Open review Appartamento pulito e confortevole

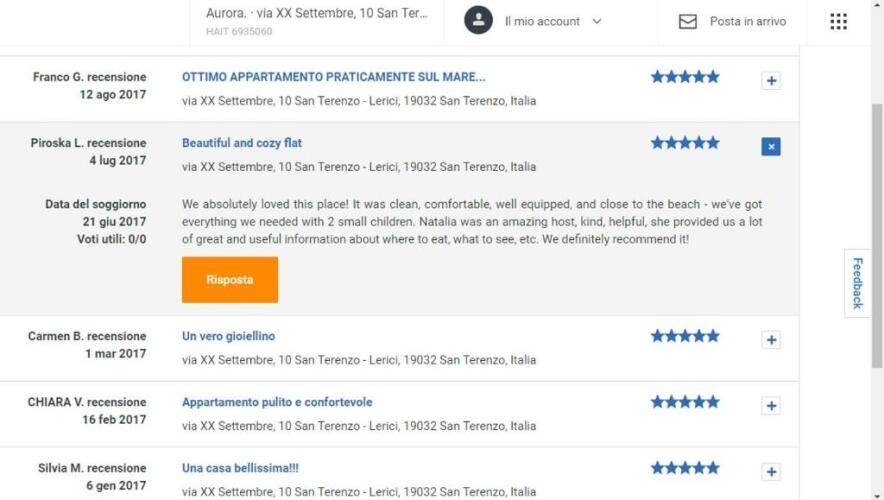click(x=277, y=402)
